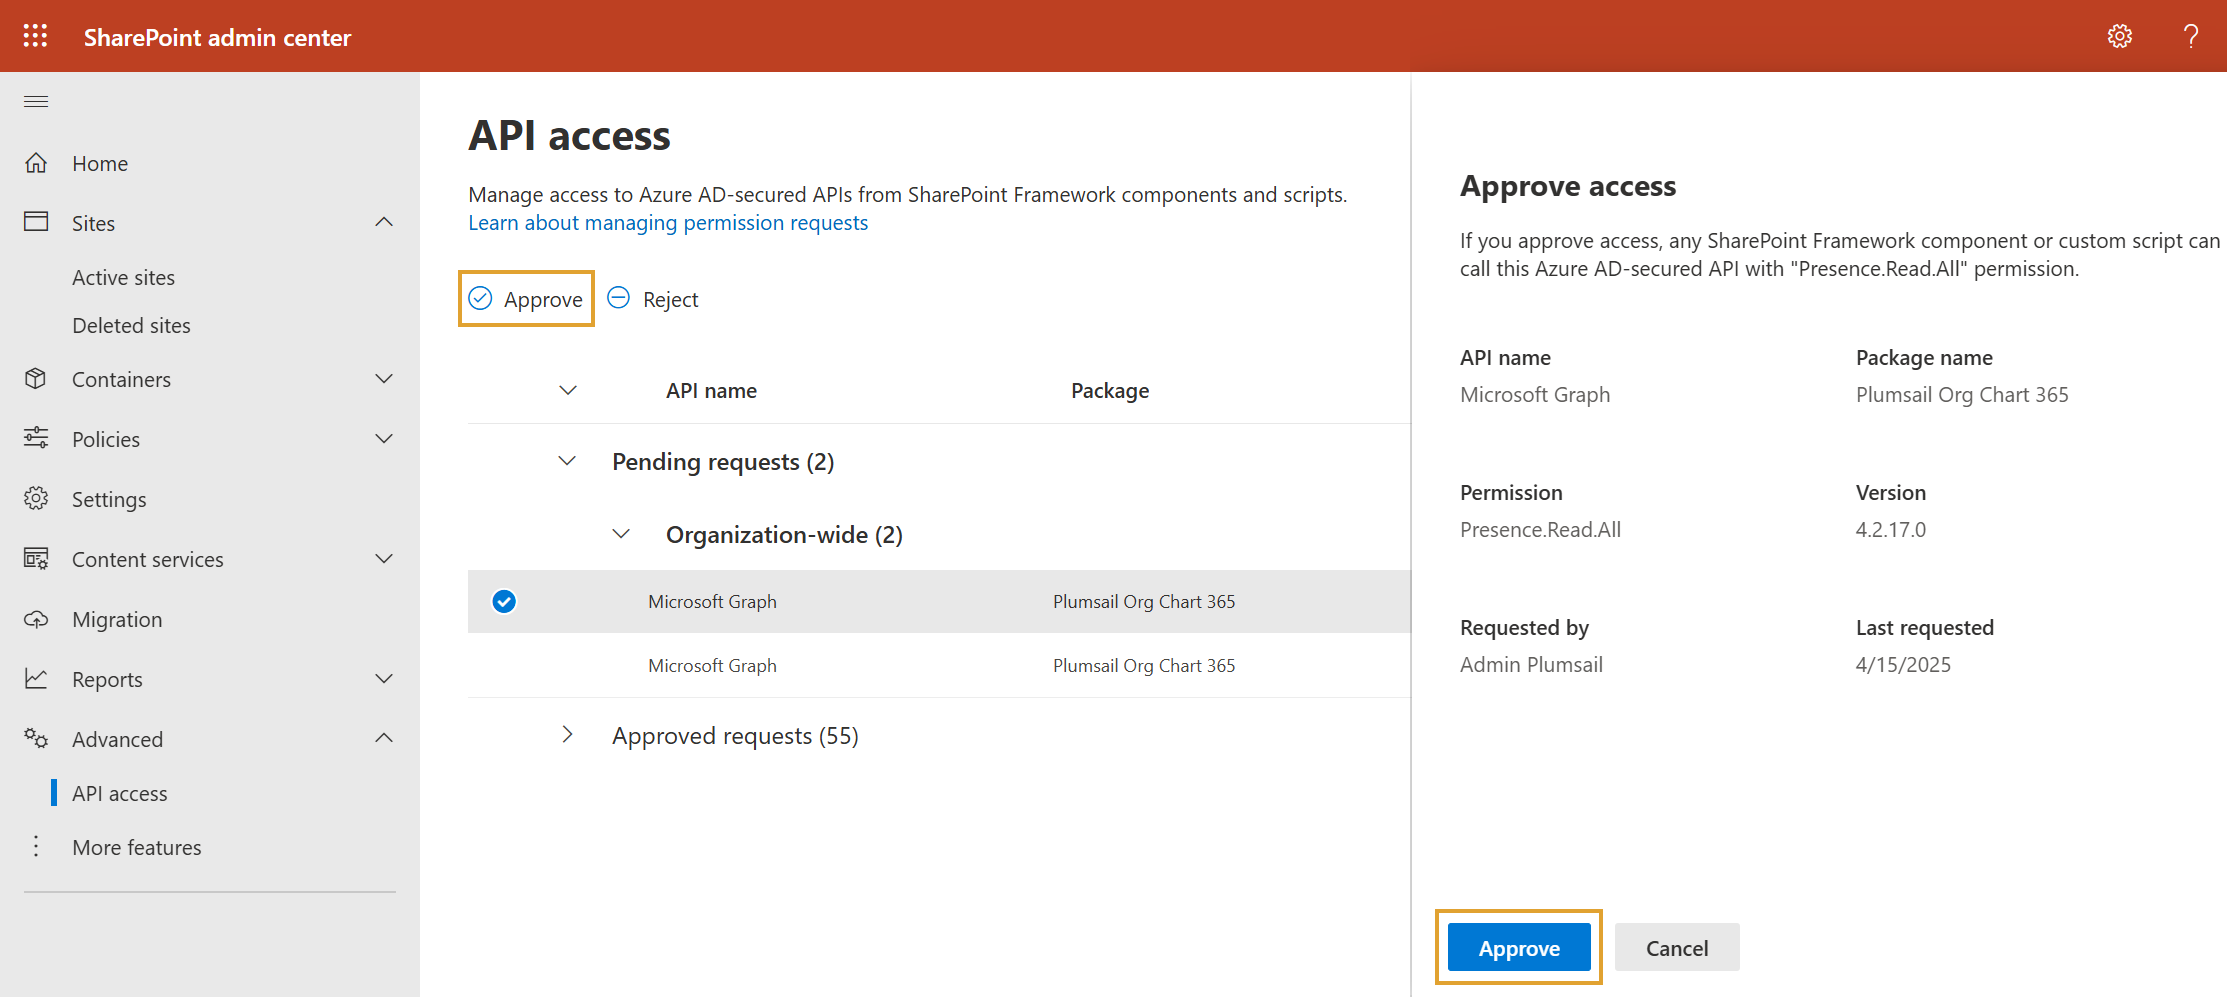Select API access in the sidebar
The height and width of the screenshot is (997, 2227).
tap(119, 793)
